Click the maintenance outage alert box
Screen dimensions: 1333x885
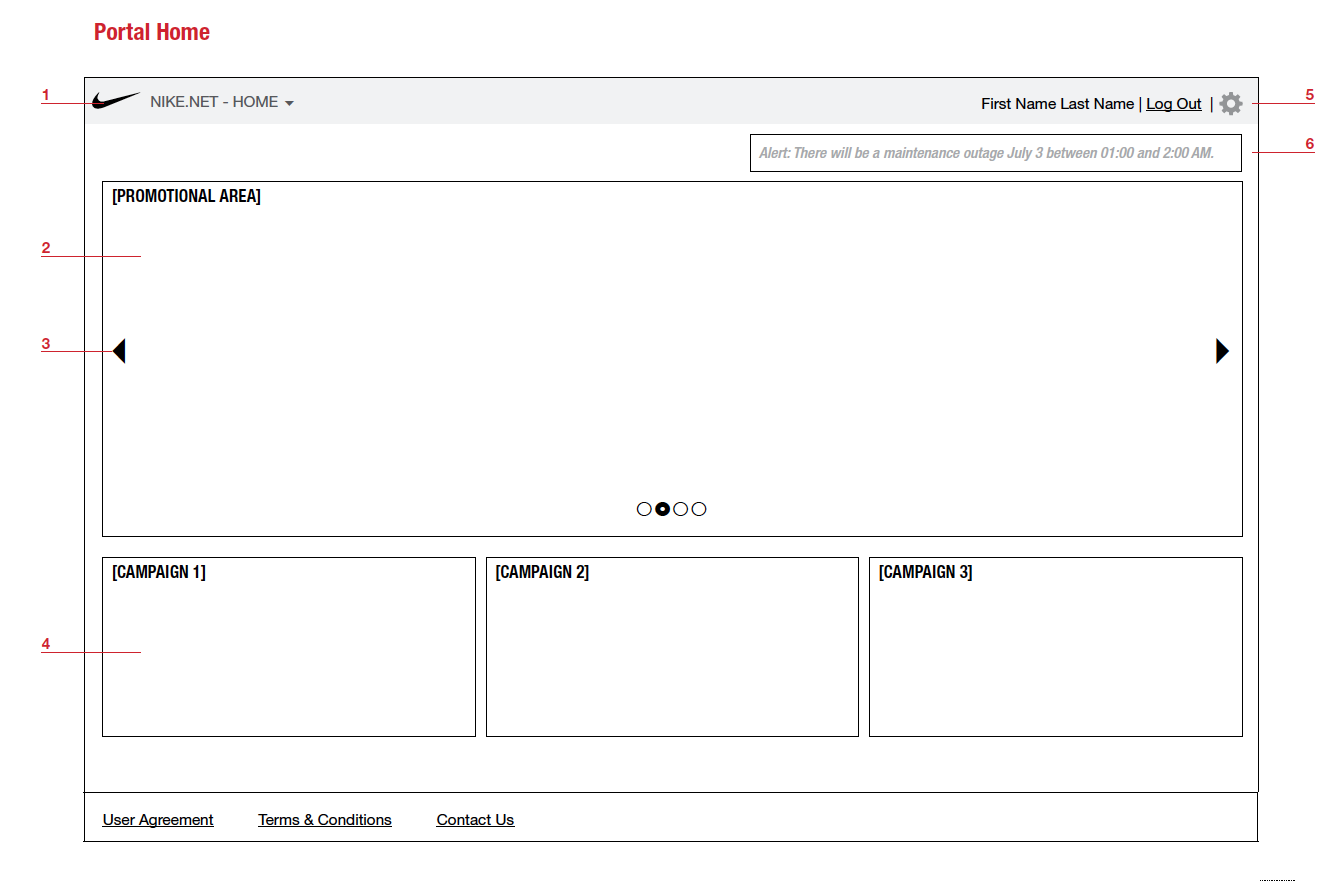click(995, 153)
